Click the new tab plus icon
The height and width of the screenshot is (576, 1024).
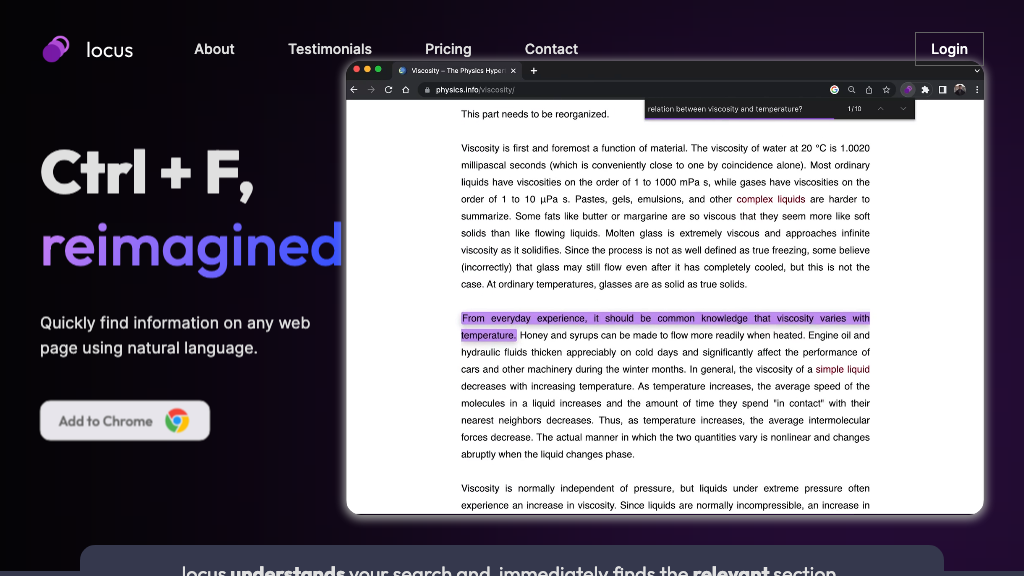534,71
